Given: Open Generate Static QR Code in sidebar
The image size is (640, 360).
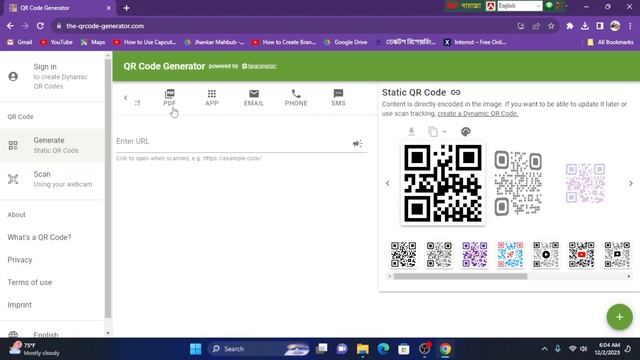Looking at the screenshot, I should 52,145.
